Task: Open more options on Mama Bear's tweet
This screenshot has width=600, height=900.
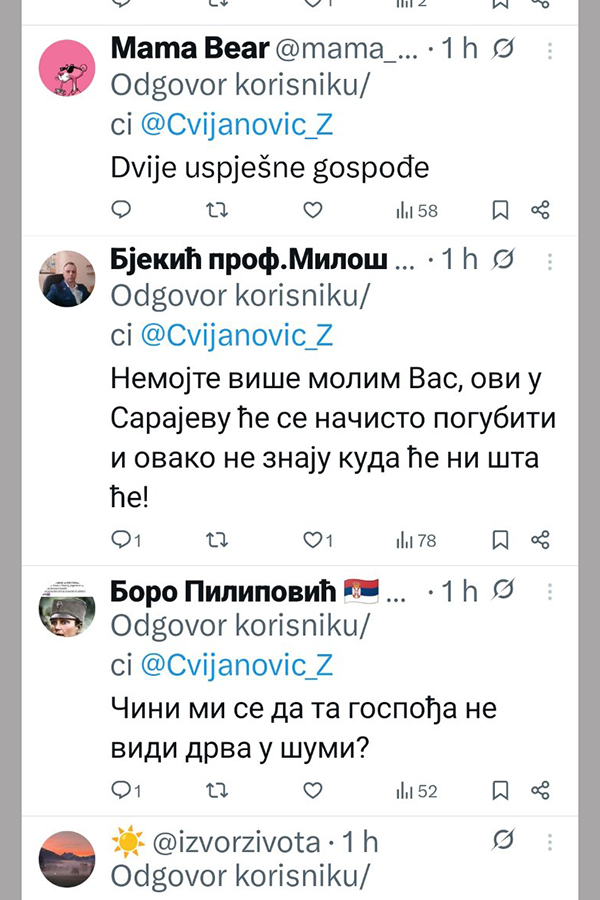Action: tap(549, 50)
